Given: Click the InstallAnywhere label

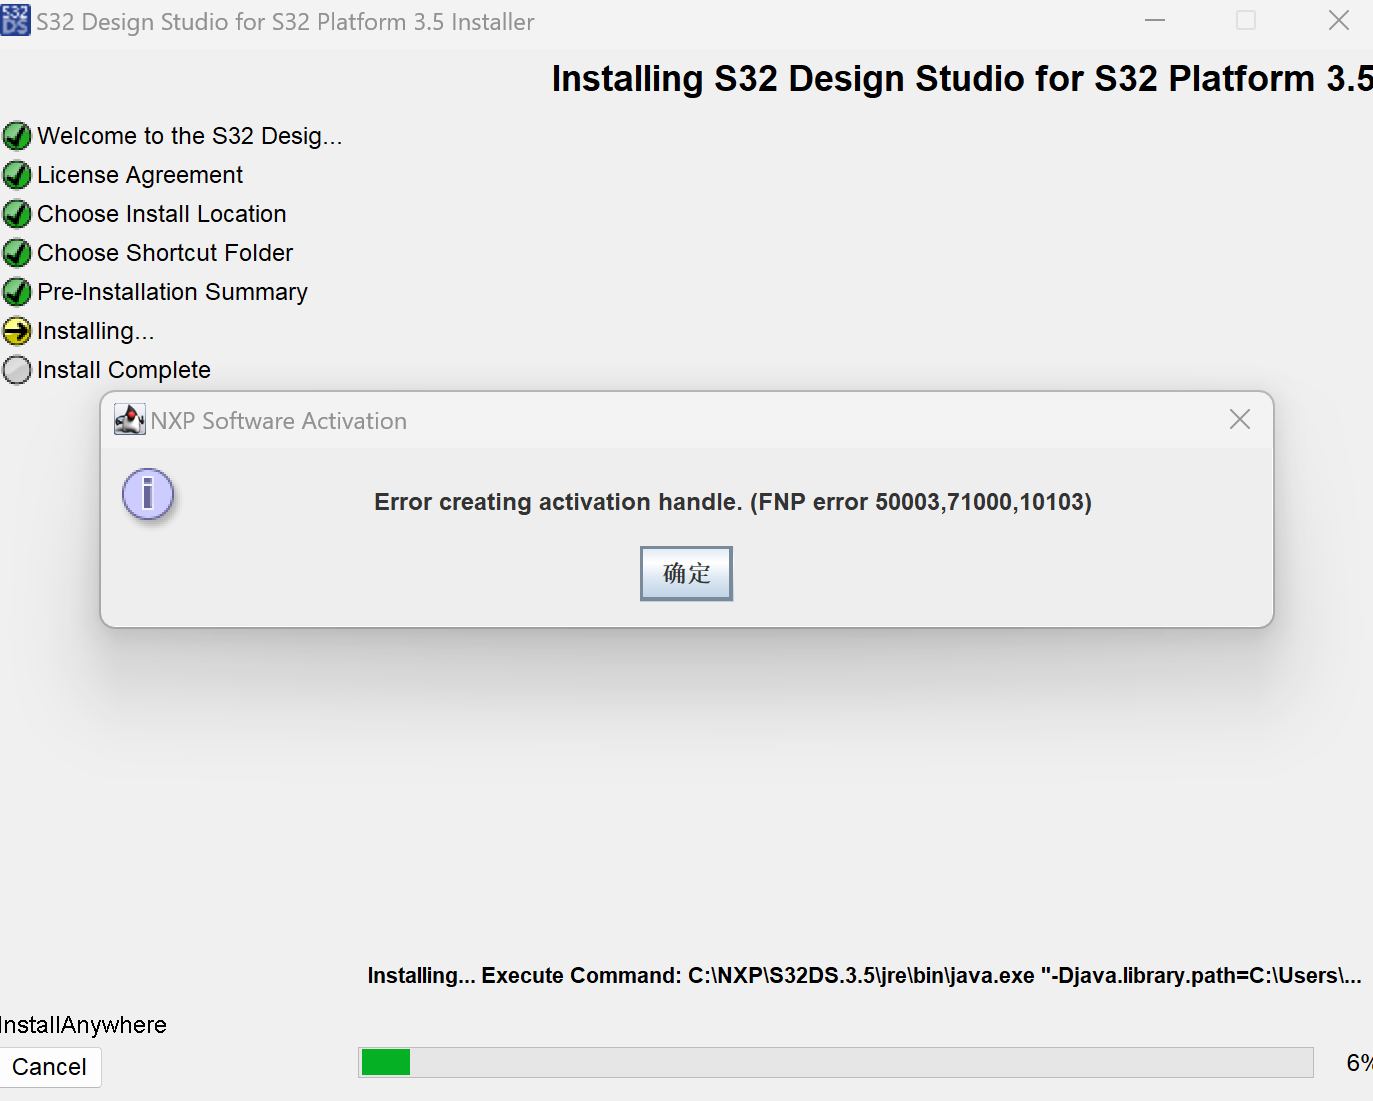Looking at the screenshot, I should tap(83, 1025).
